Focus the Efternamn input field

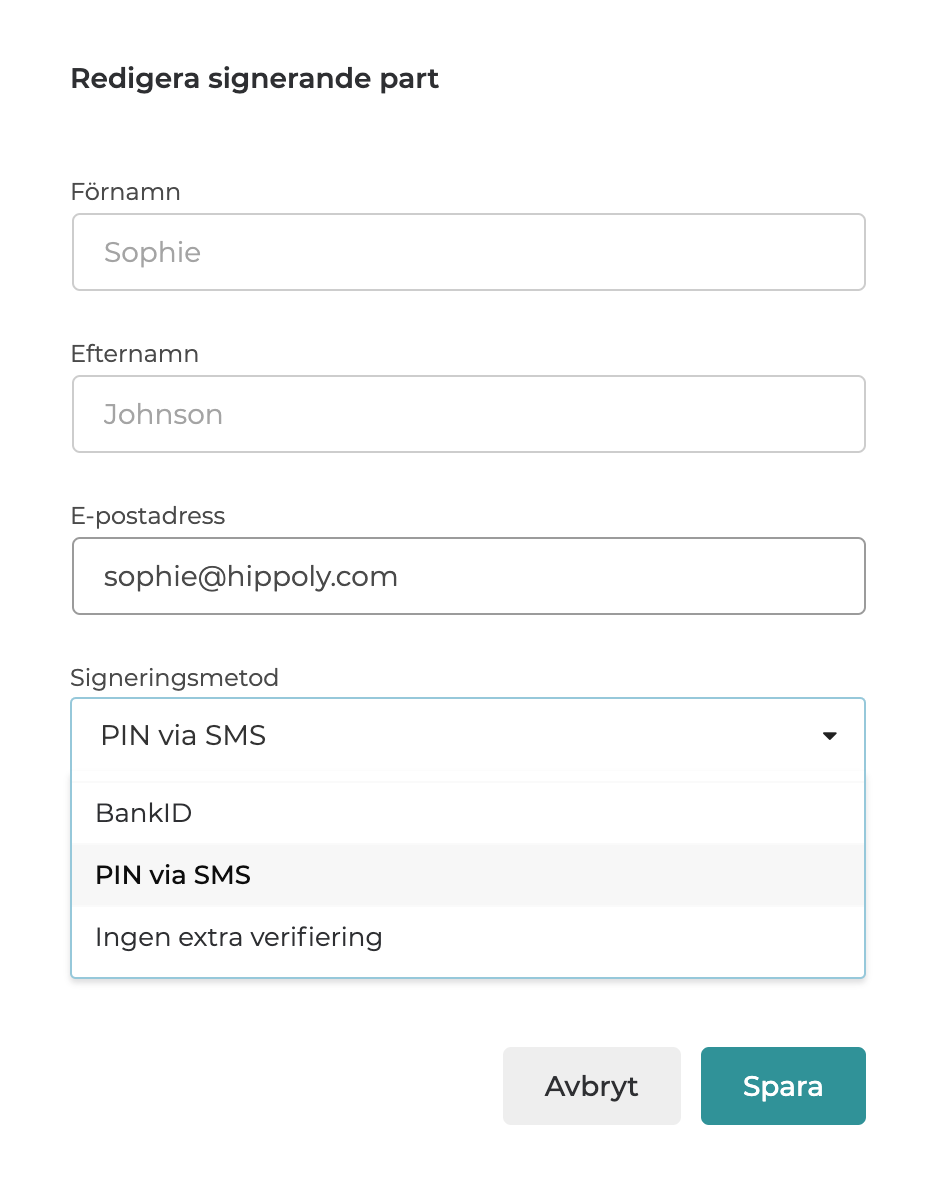pos(468,414)
